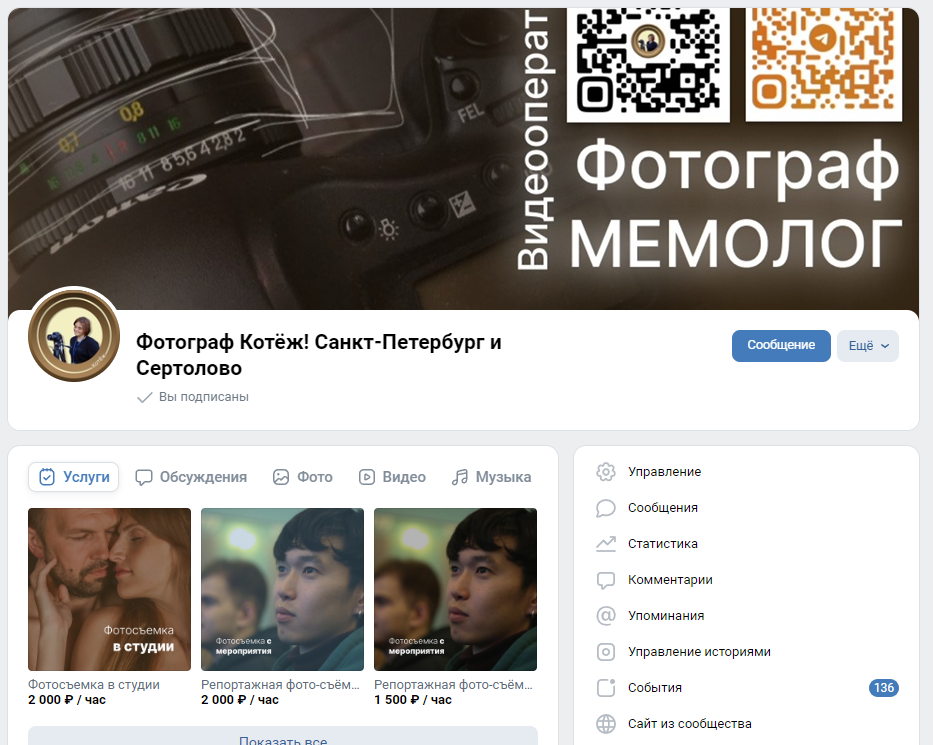This screenshot has width=933, height=745.
Task: Open the Управление settings gear icon
Action: coord(605,471)
